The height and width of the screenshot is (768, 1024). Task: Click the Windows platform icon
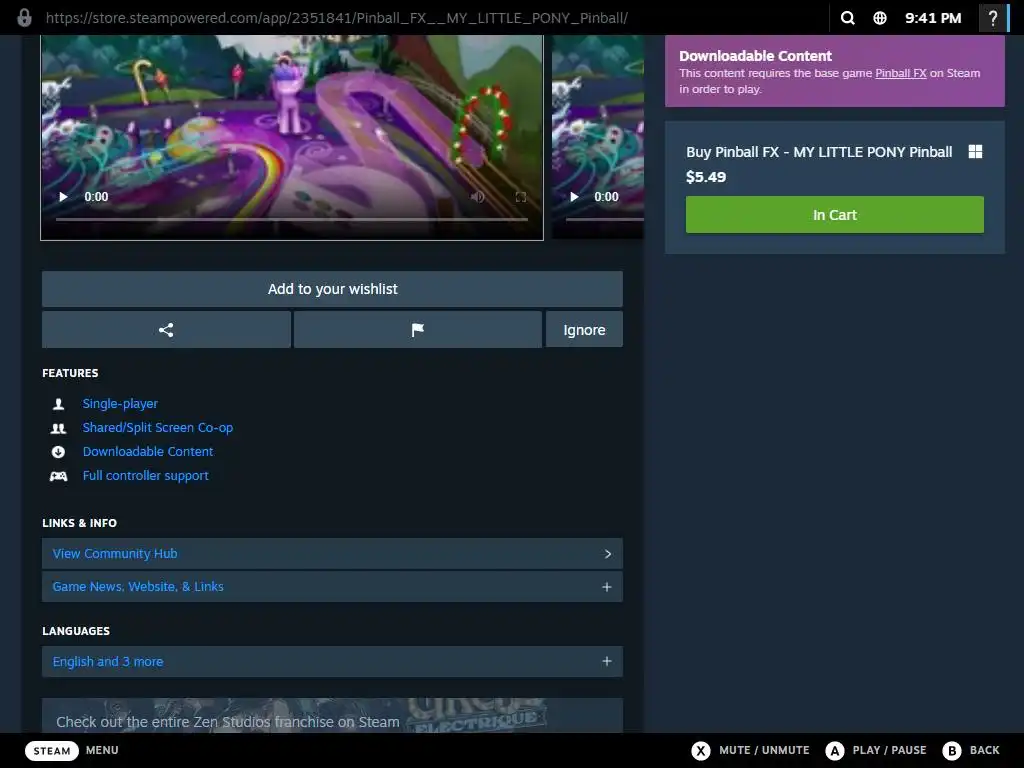pos(975,152)
